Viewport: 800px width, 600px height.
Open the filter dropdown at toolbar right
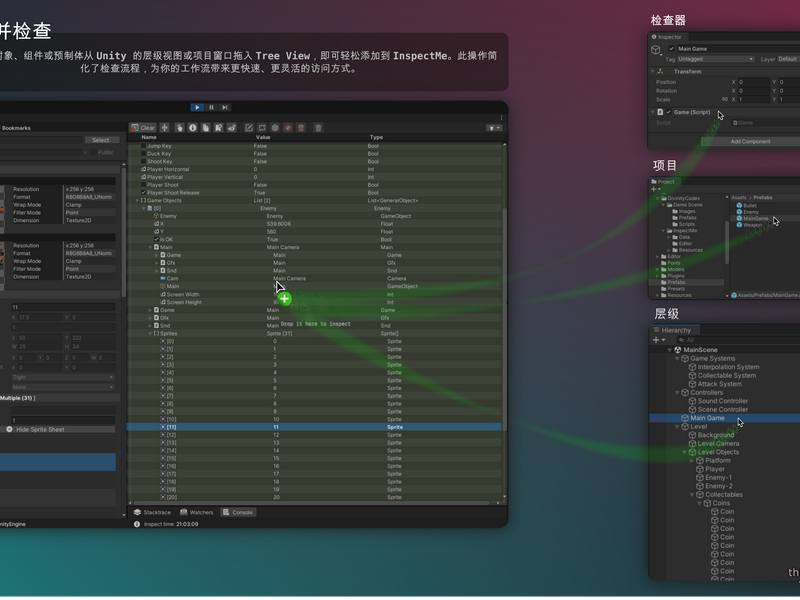pos(494,128)
